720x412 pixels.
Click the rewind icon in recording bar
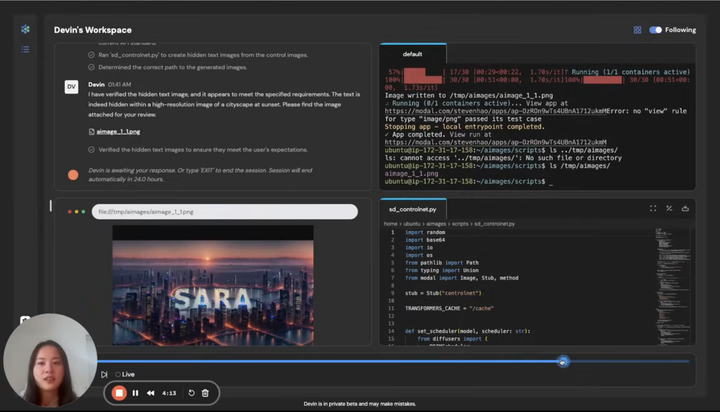[x=151, y=393]
